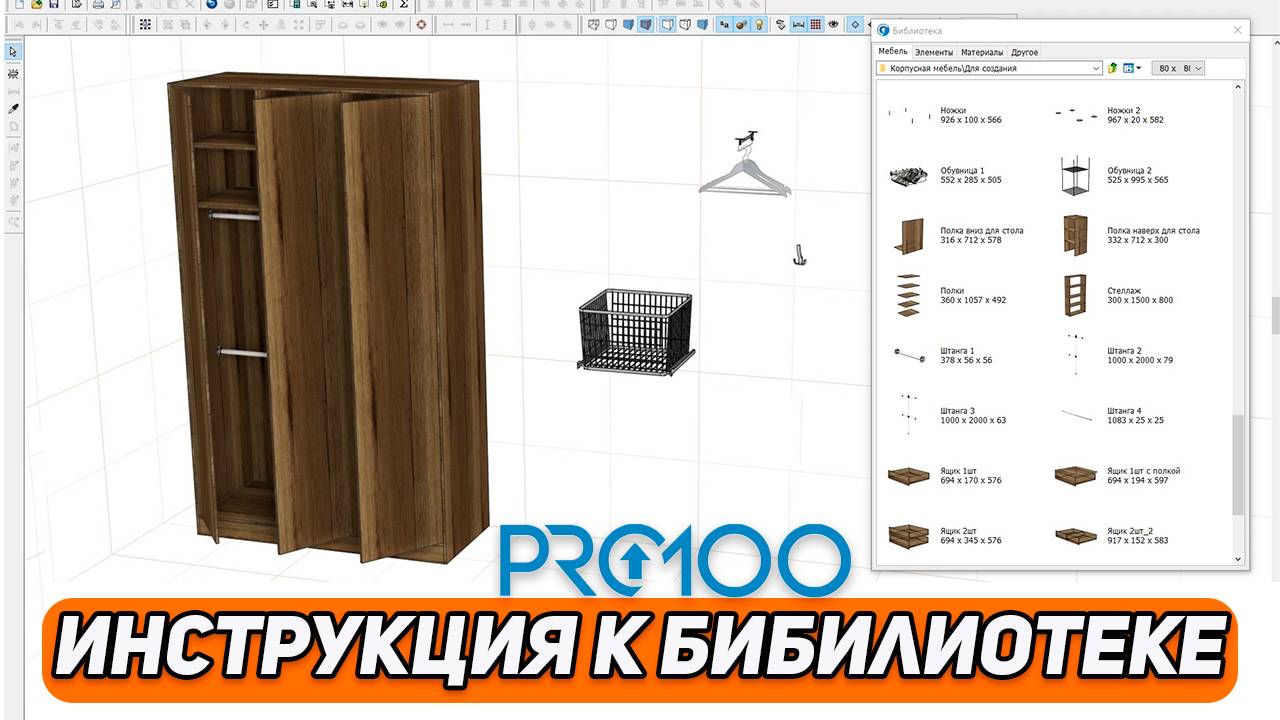
Task: Click the red target center icon
Action: (421, 25)
